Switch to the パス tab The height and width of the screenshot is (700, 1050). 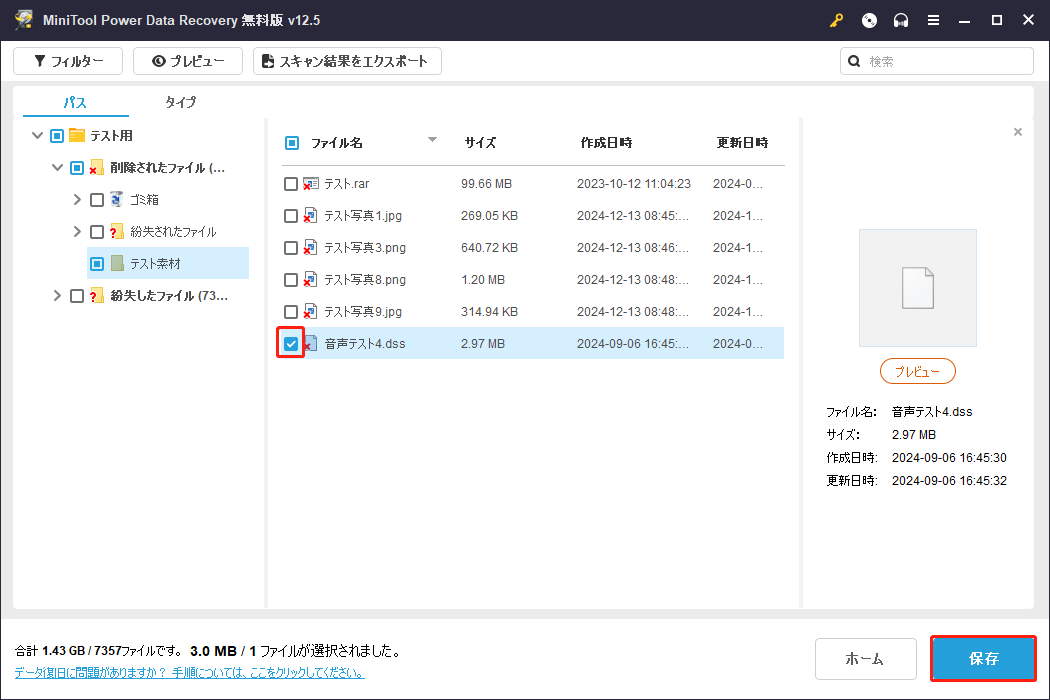(x=75, y=102)
